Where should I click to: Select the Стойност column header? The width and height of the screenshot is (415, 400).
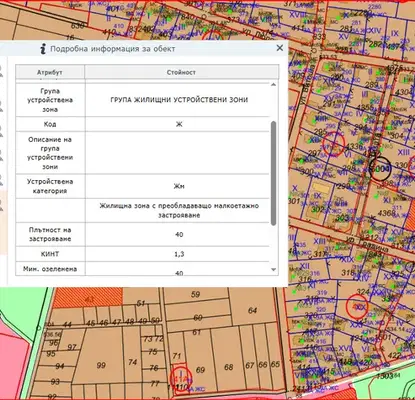[182, 72]
